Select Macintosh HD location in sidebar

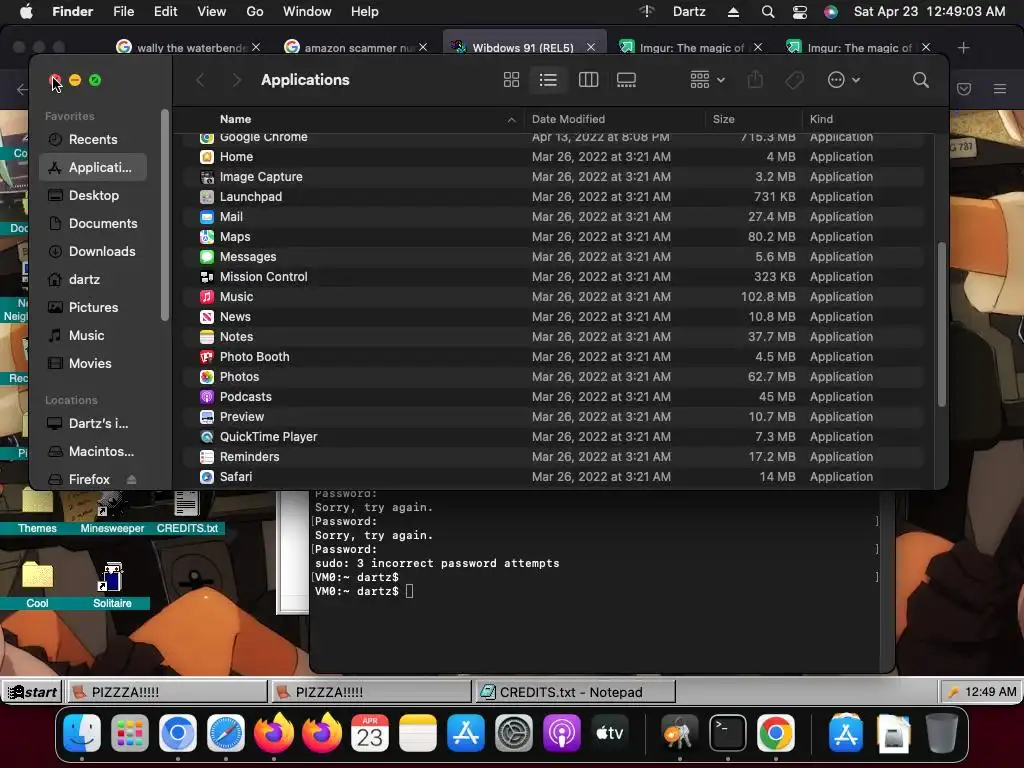[93, 451]
